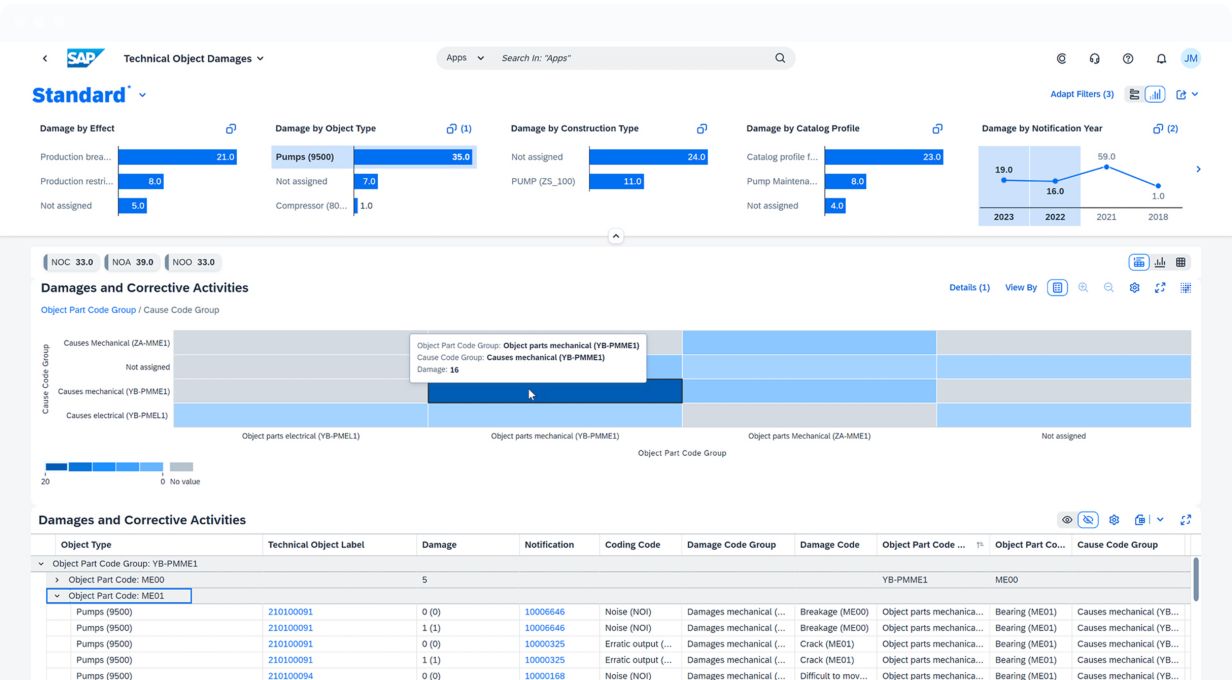The height and width of the screenshot is (680, 1232).
Task: Click the notifications bell icon
Action: pos(1161,59)
